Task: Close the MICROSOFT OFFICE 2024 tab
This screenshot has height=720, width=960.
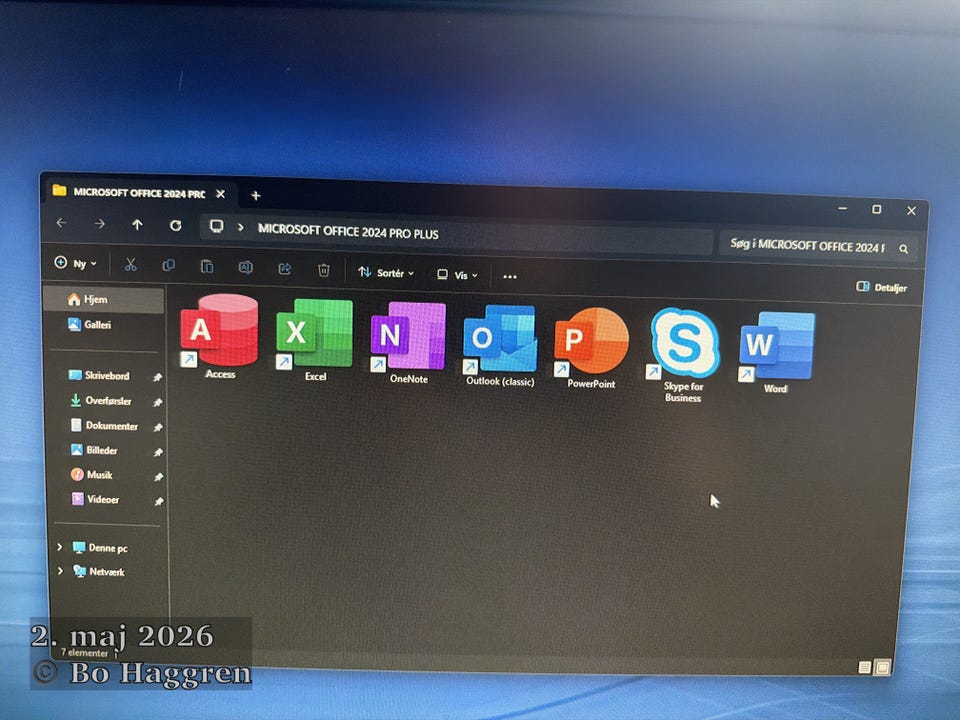Action: tap(220, 194)
